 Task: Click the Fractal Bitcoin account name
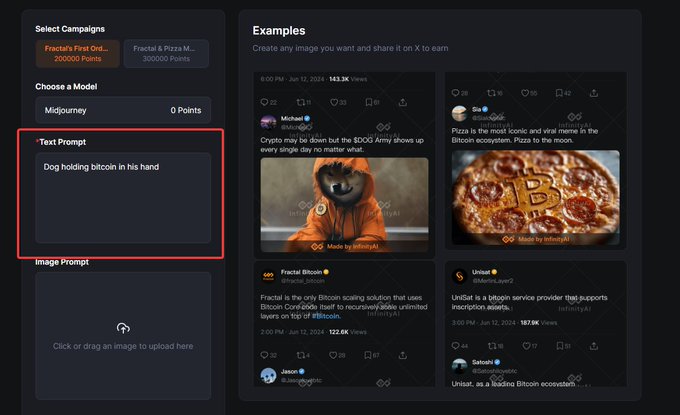pos(301,272)
